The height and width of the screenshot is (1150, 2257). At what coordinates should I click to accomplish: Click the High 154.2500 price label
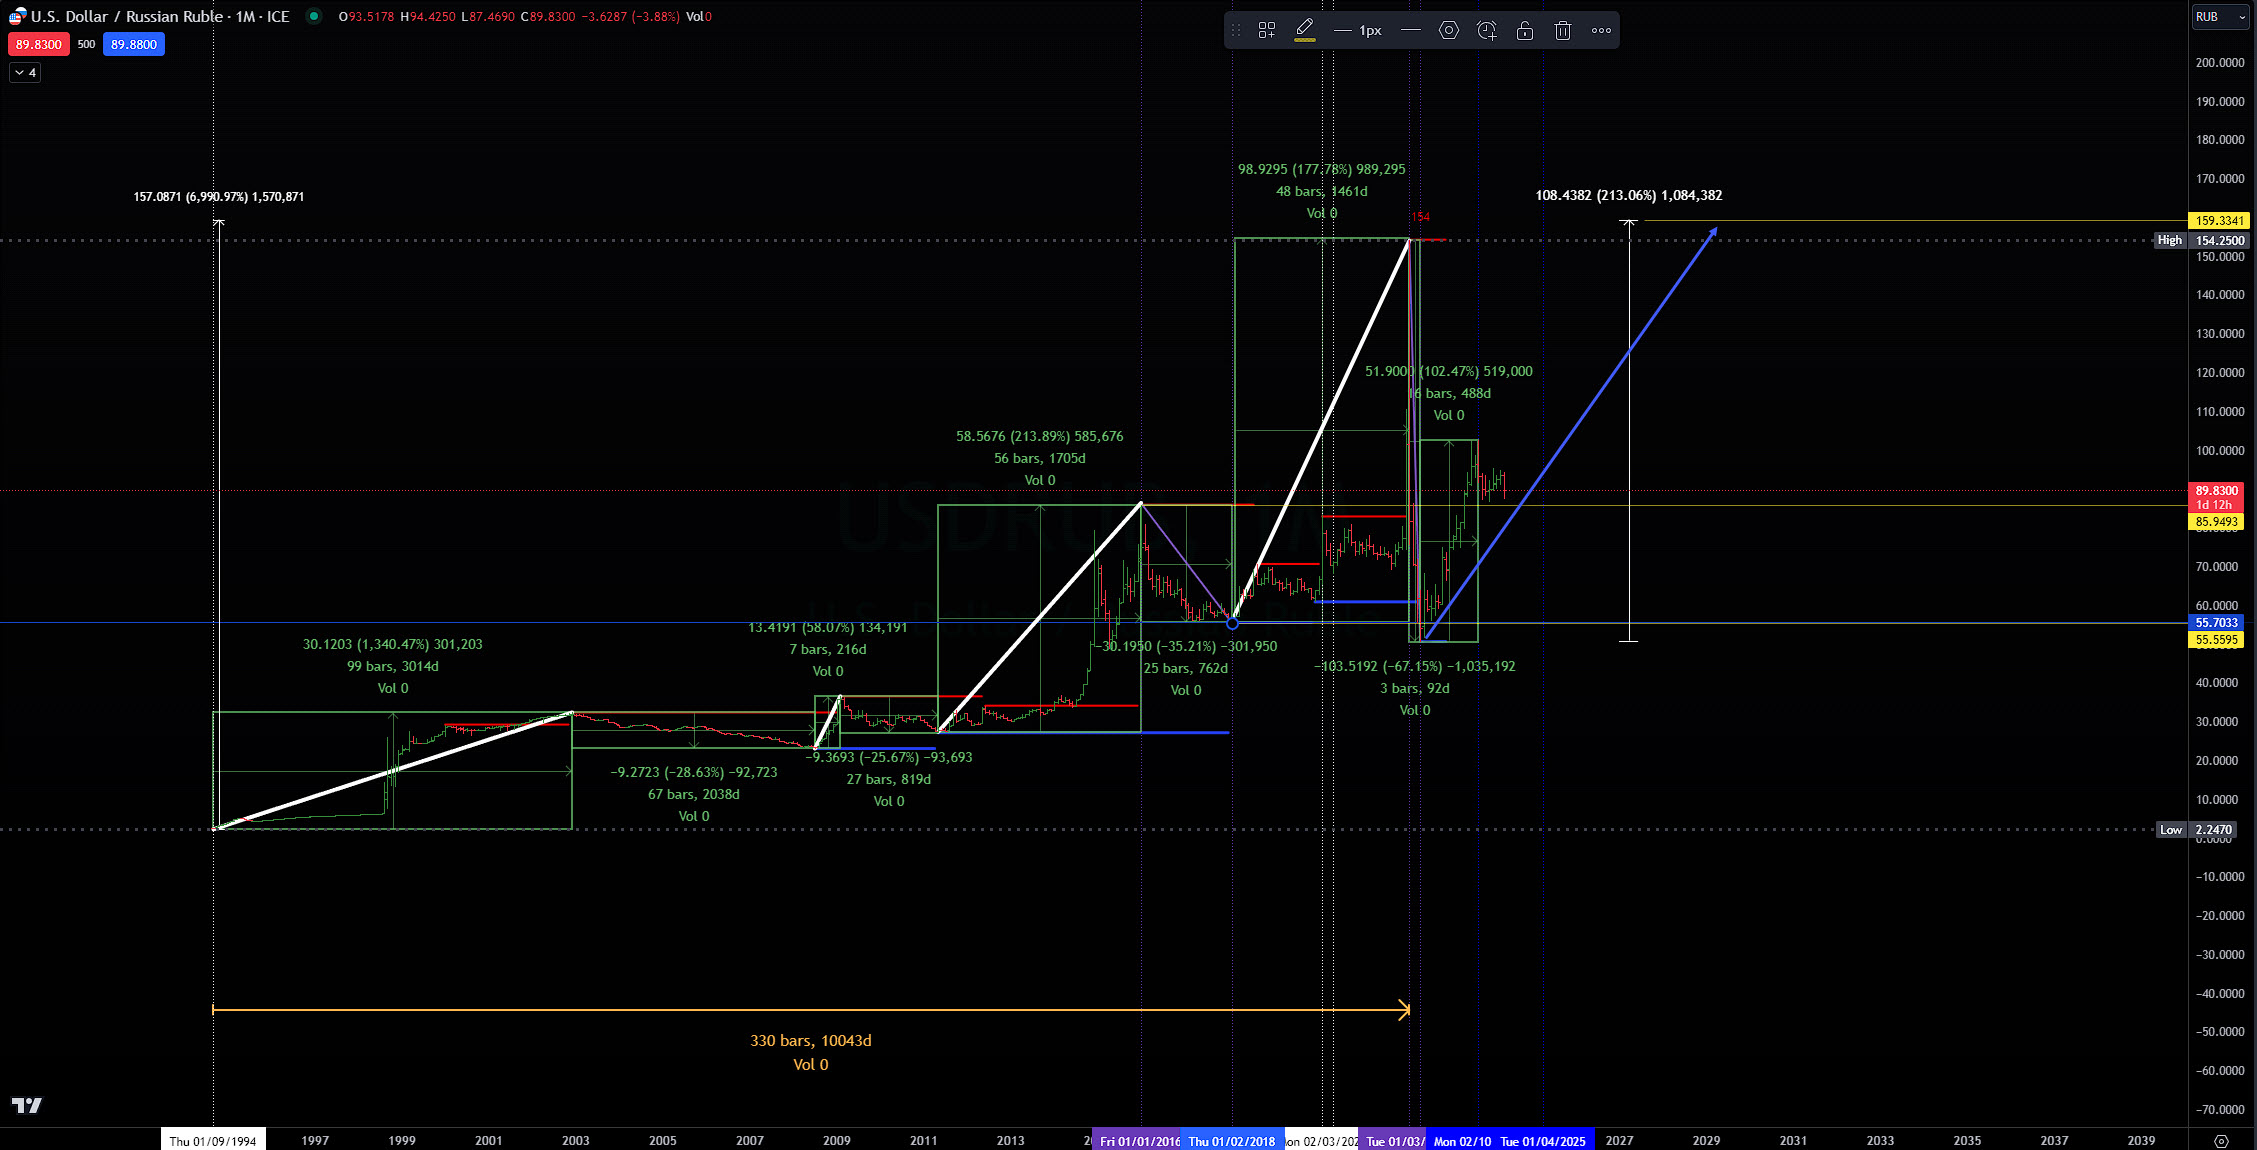(2201, 240)
